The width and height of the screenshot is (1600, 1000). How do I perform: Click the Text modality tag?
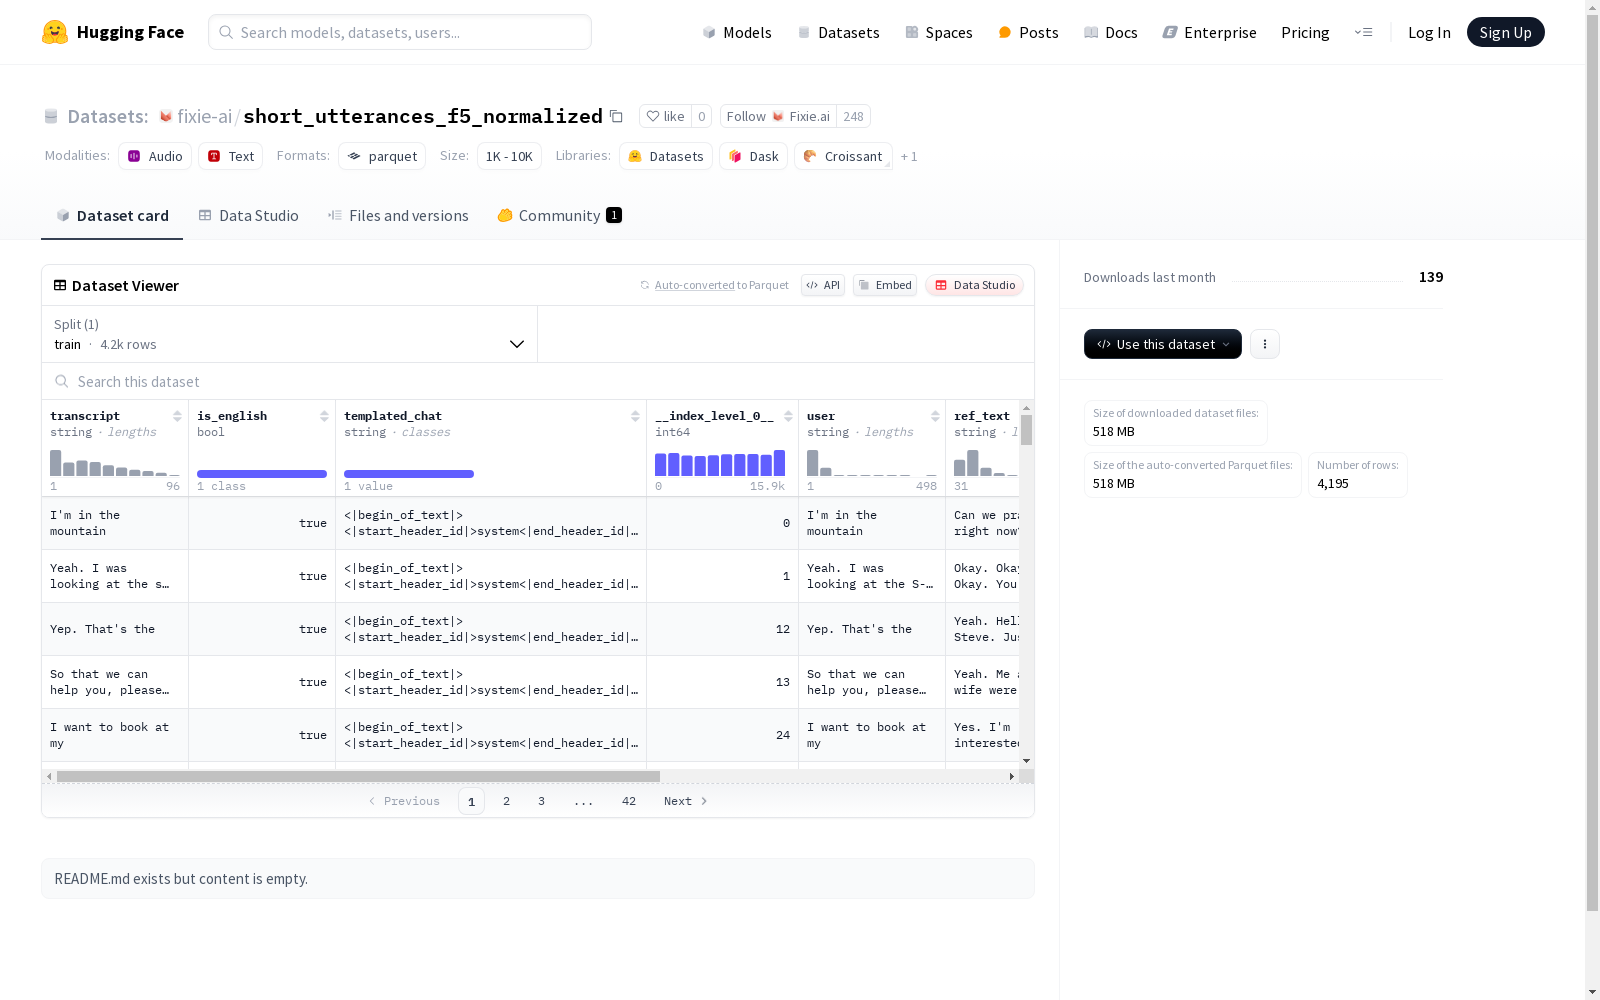(231, 156)
